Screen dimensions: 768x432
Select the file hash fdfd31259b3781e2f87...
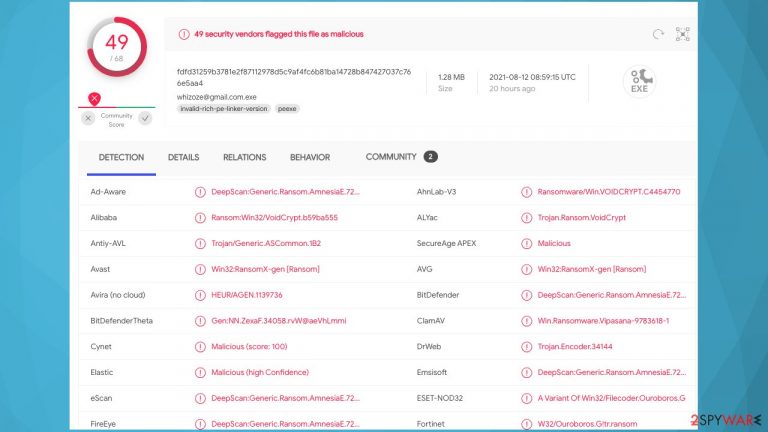click(294, 77)
